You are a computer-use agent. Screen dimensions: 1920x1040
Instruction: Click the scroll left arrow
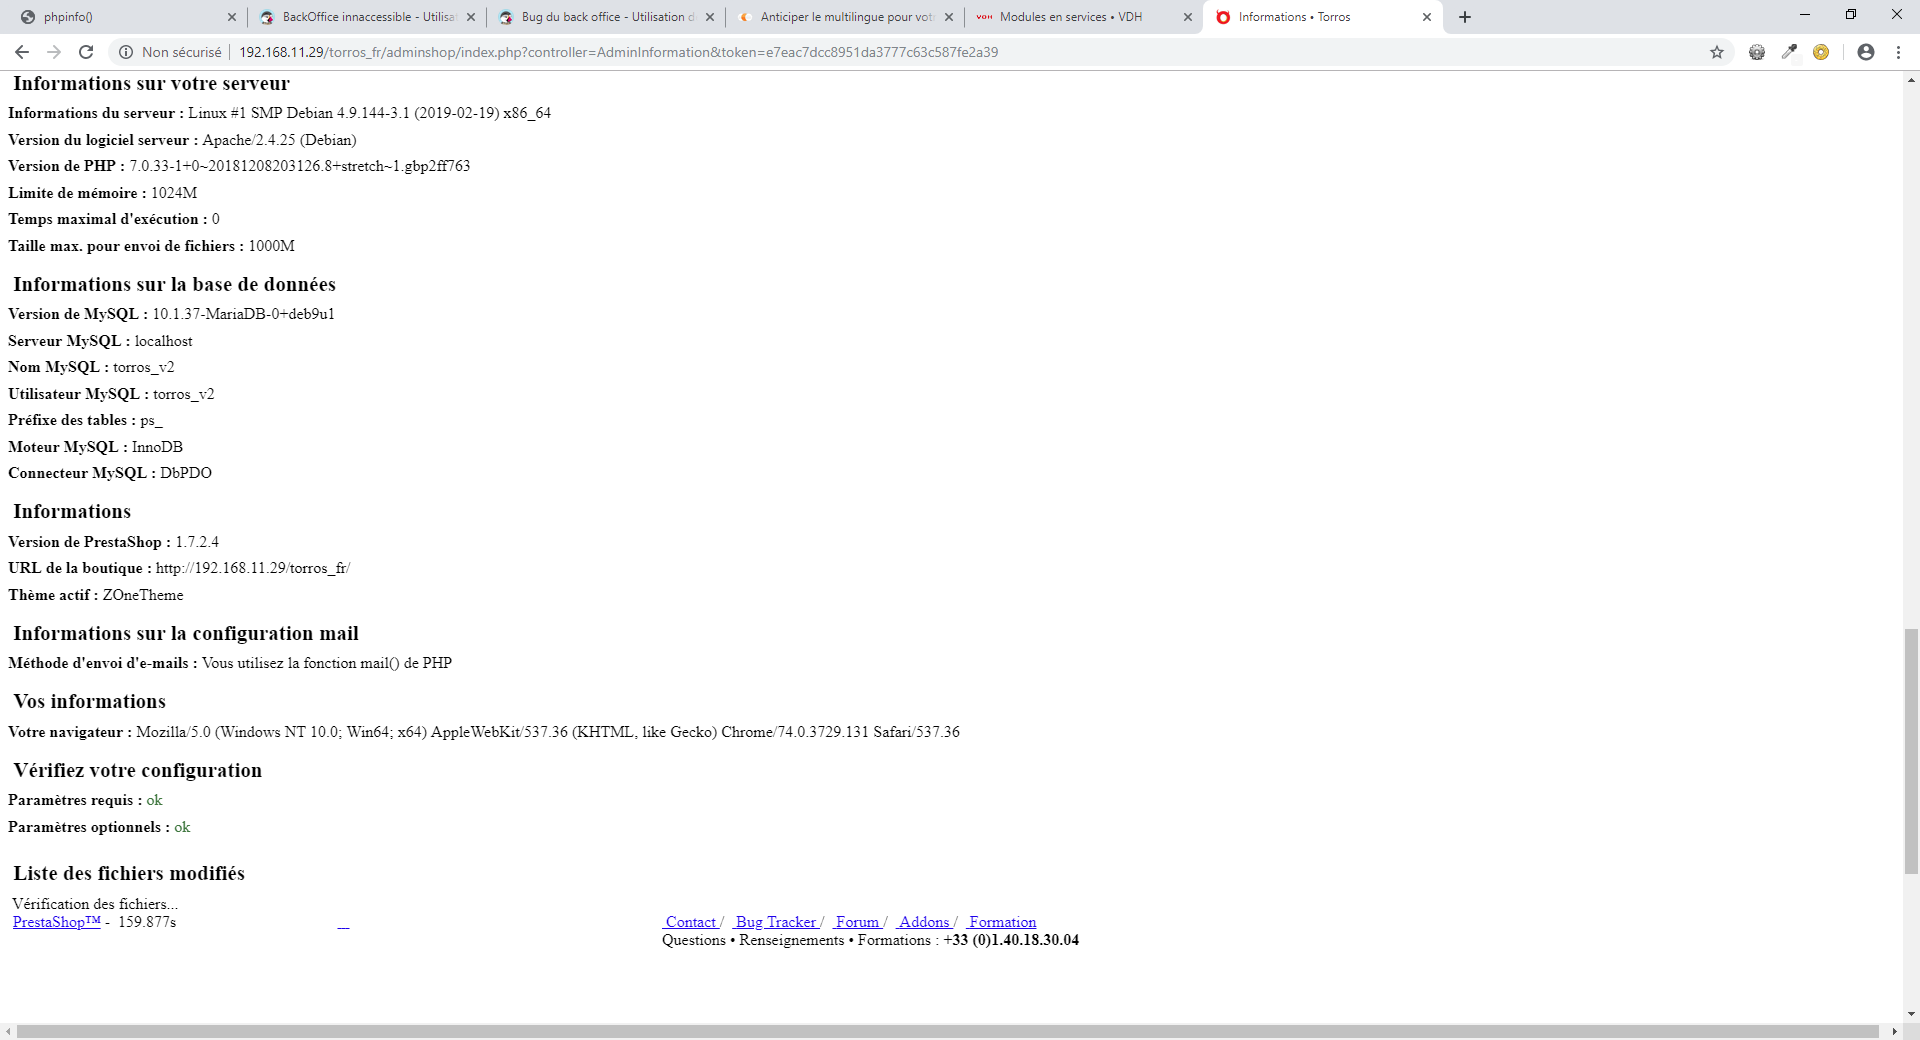tap(8, 1031)
